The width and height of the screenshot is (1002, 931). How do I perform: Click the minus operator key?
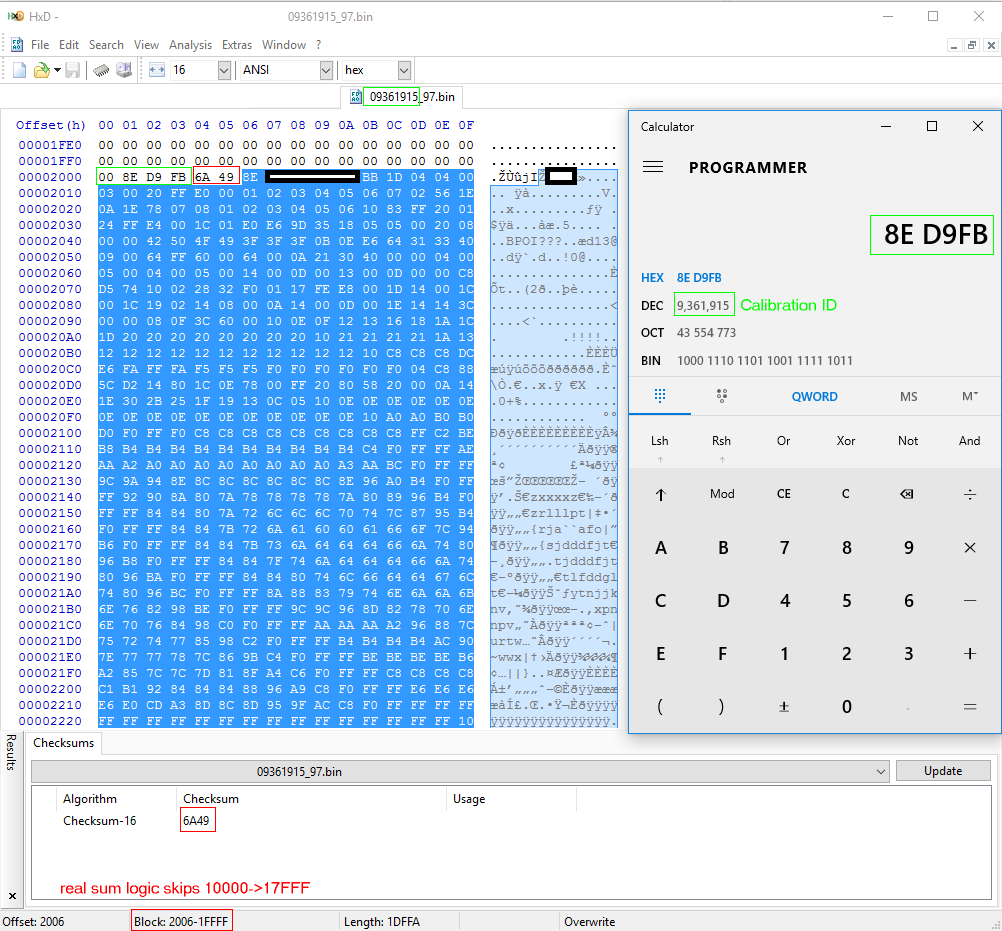point(969,601)
